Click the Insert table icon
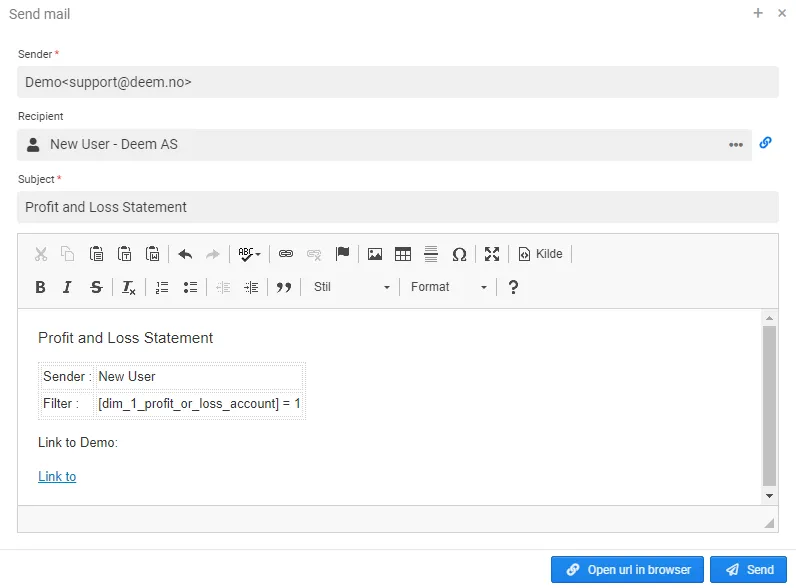 [403, 254]
